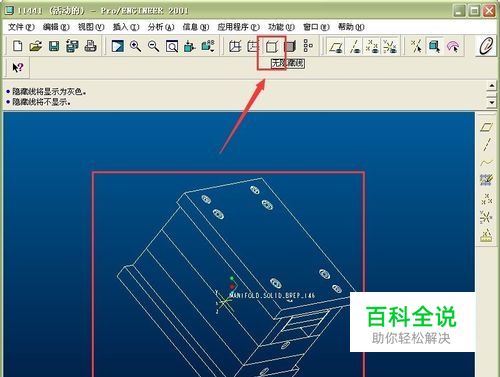
Task: Open the orient model view icon
Action: click(190, 46)
